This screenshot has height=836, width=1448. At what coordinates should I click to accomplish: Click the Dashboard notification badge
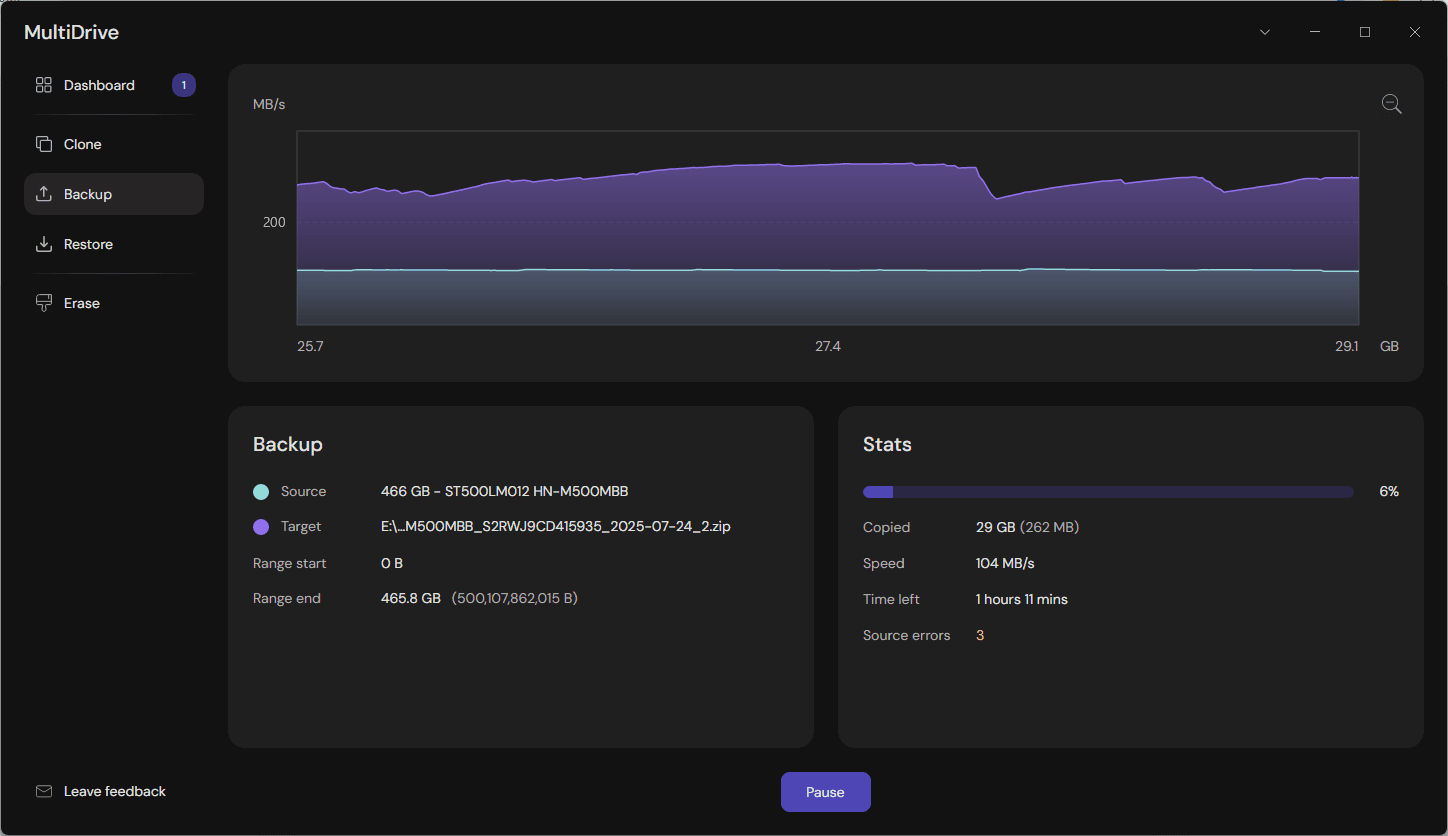click(183, 85)
